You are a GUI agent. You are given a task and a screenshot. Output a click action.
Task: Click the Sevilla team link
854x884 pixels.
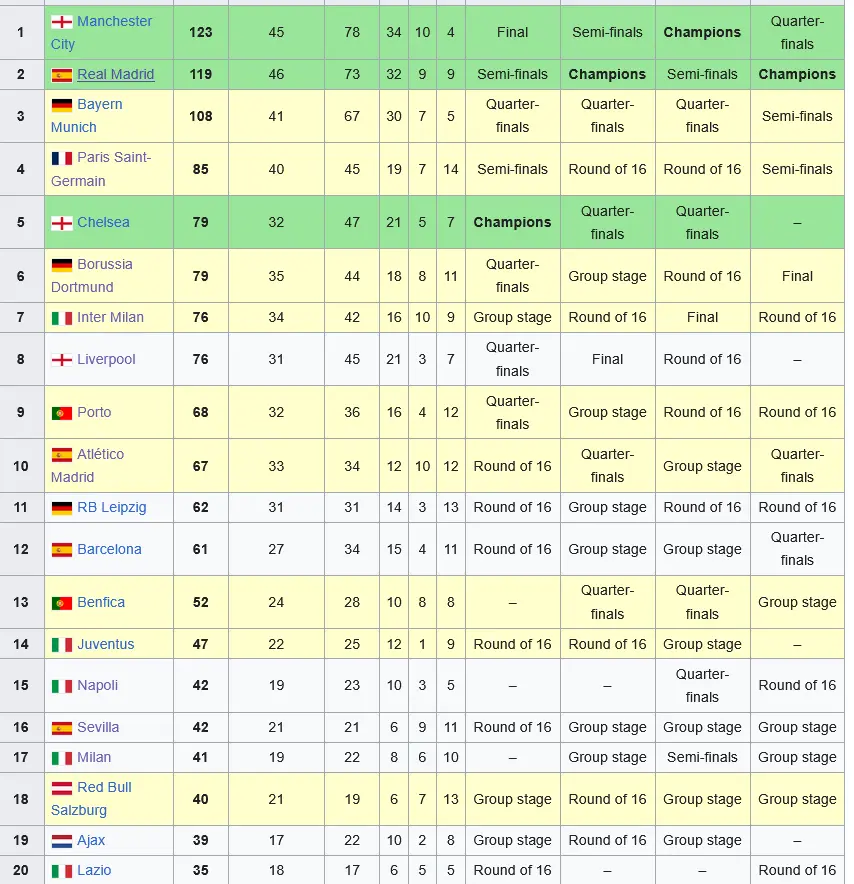pos(98,727)
